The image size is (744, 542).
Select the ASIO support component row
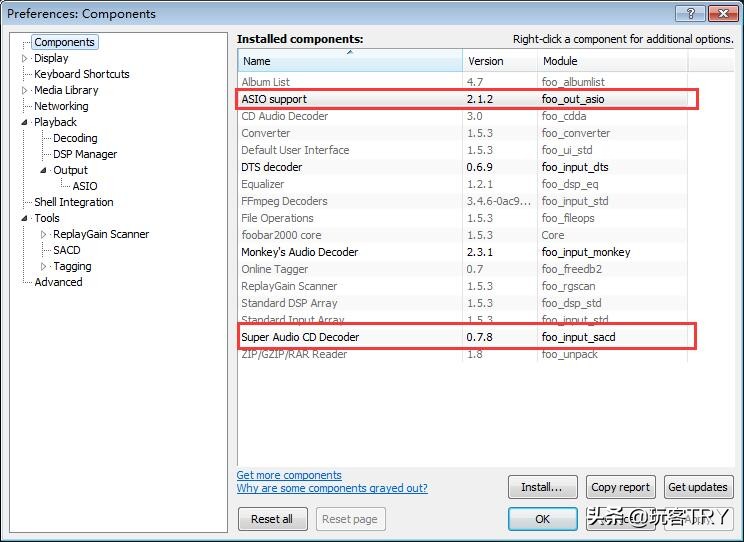click(463, 99)
